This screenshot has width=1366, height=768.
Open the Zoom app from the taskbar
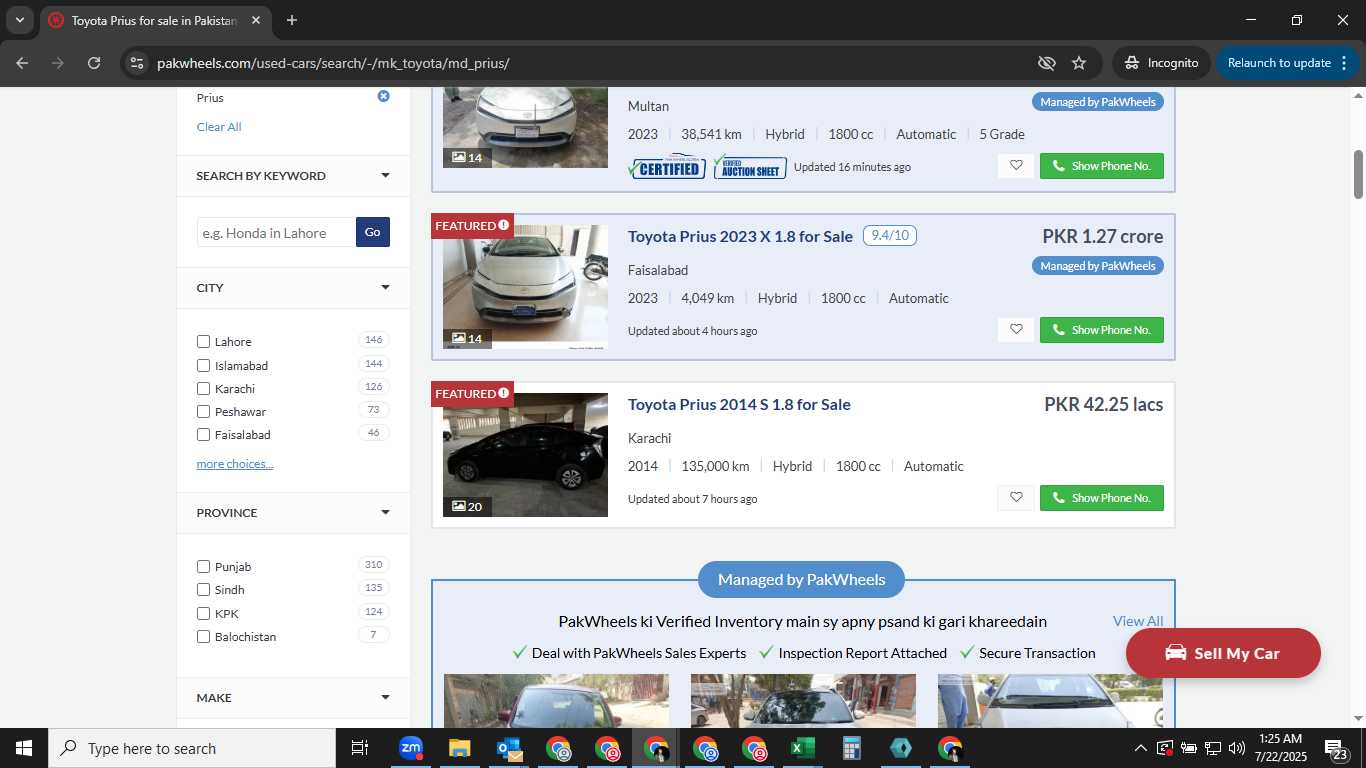tap(410, 748)
